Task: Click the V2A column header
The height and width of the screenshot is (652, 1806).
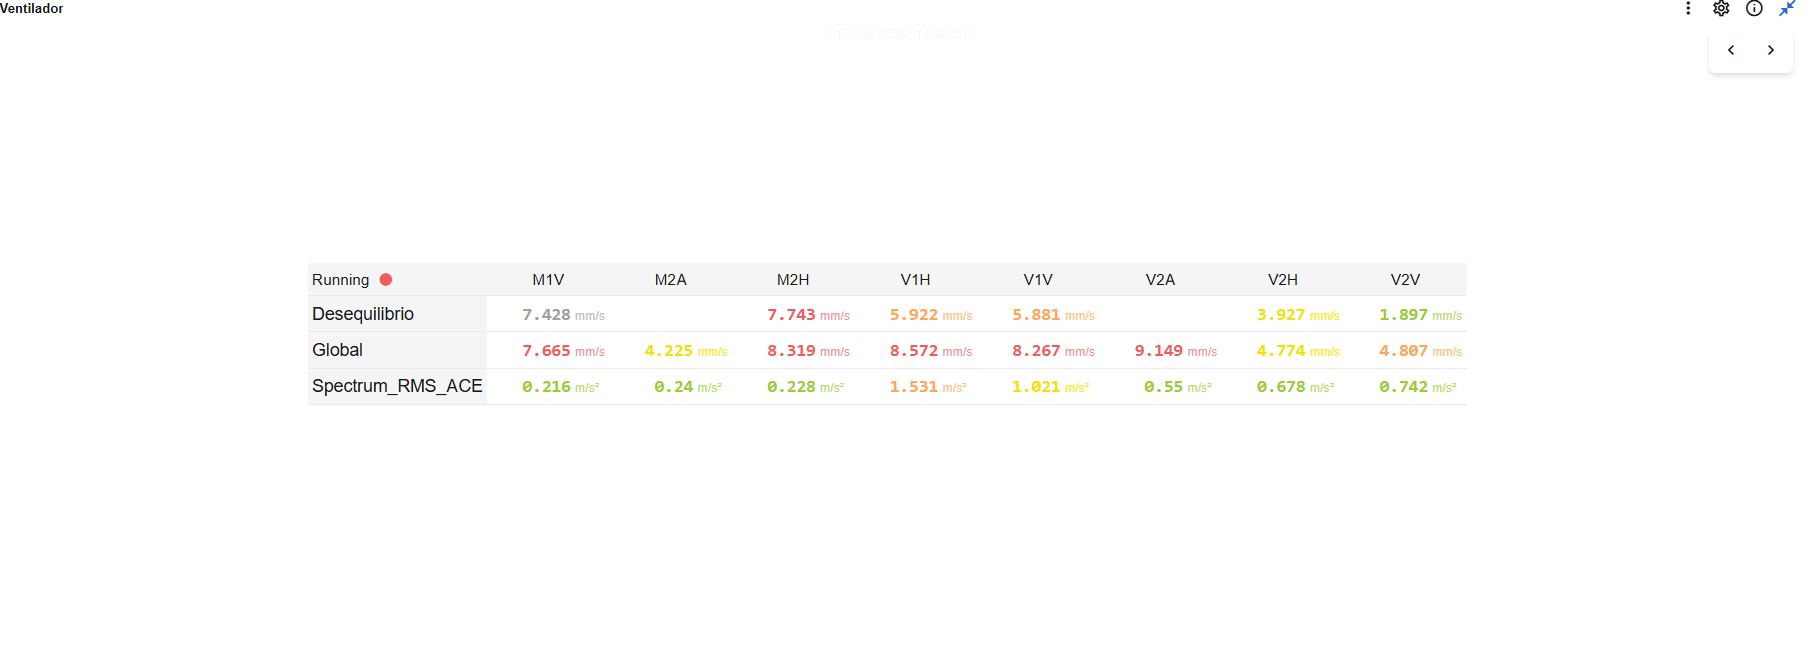Action: pyautogui.click(x=1160, y=280)
